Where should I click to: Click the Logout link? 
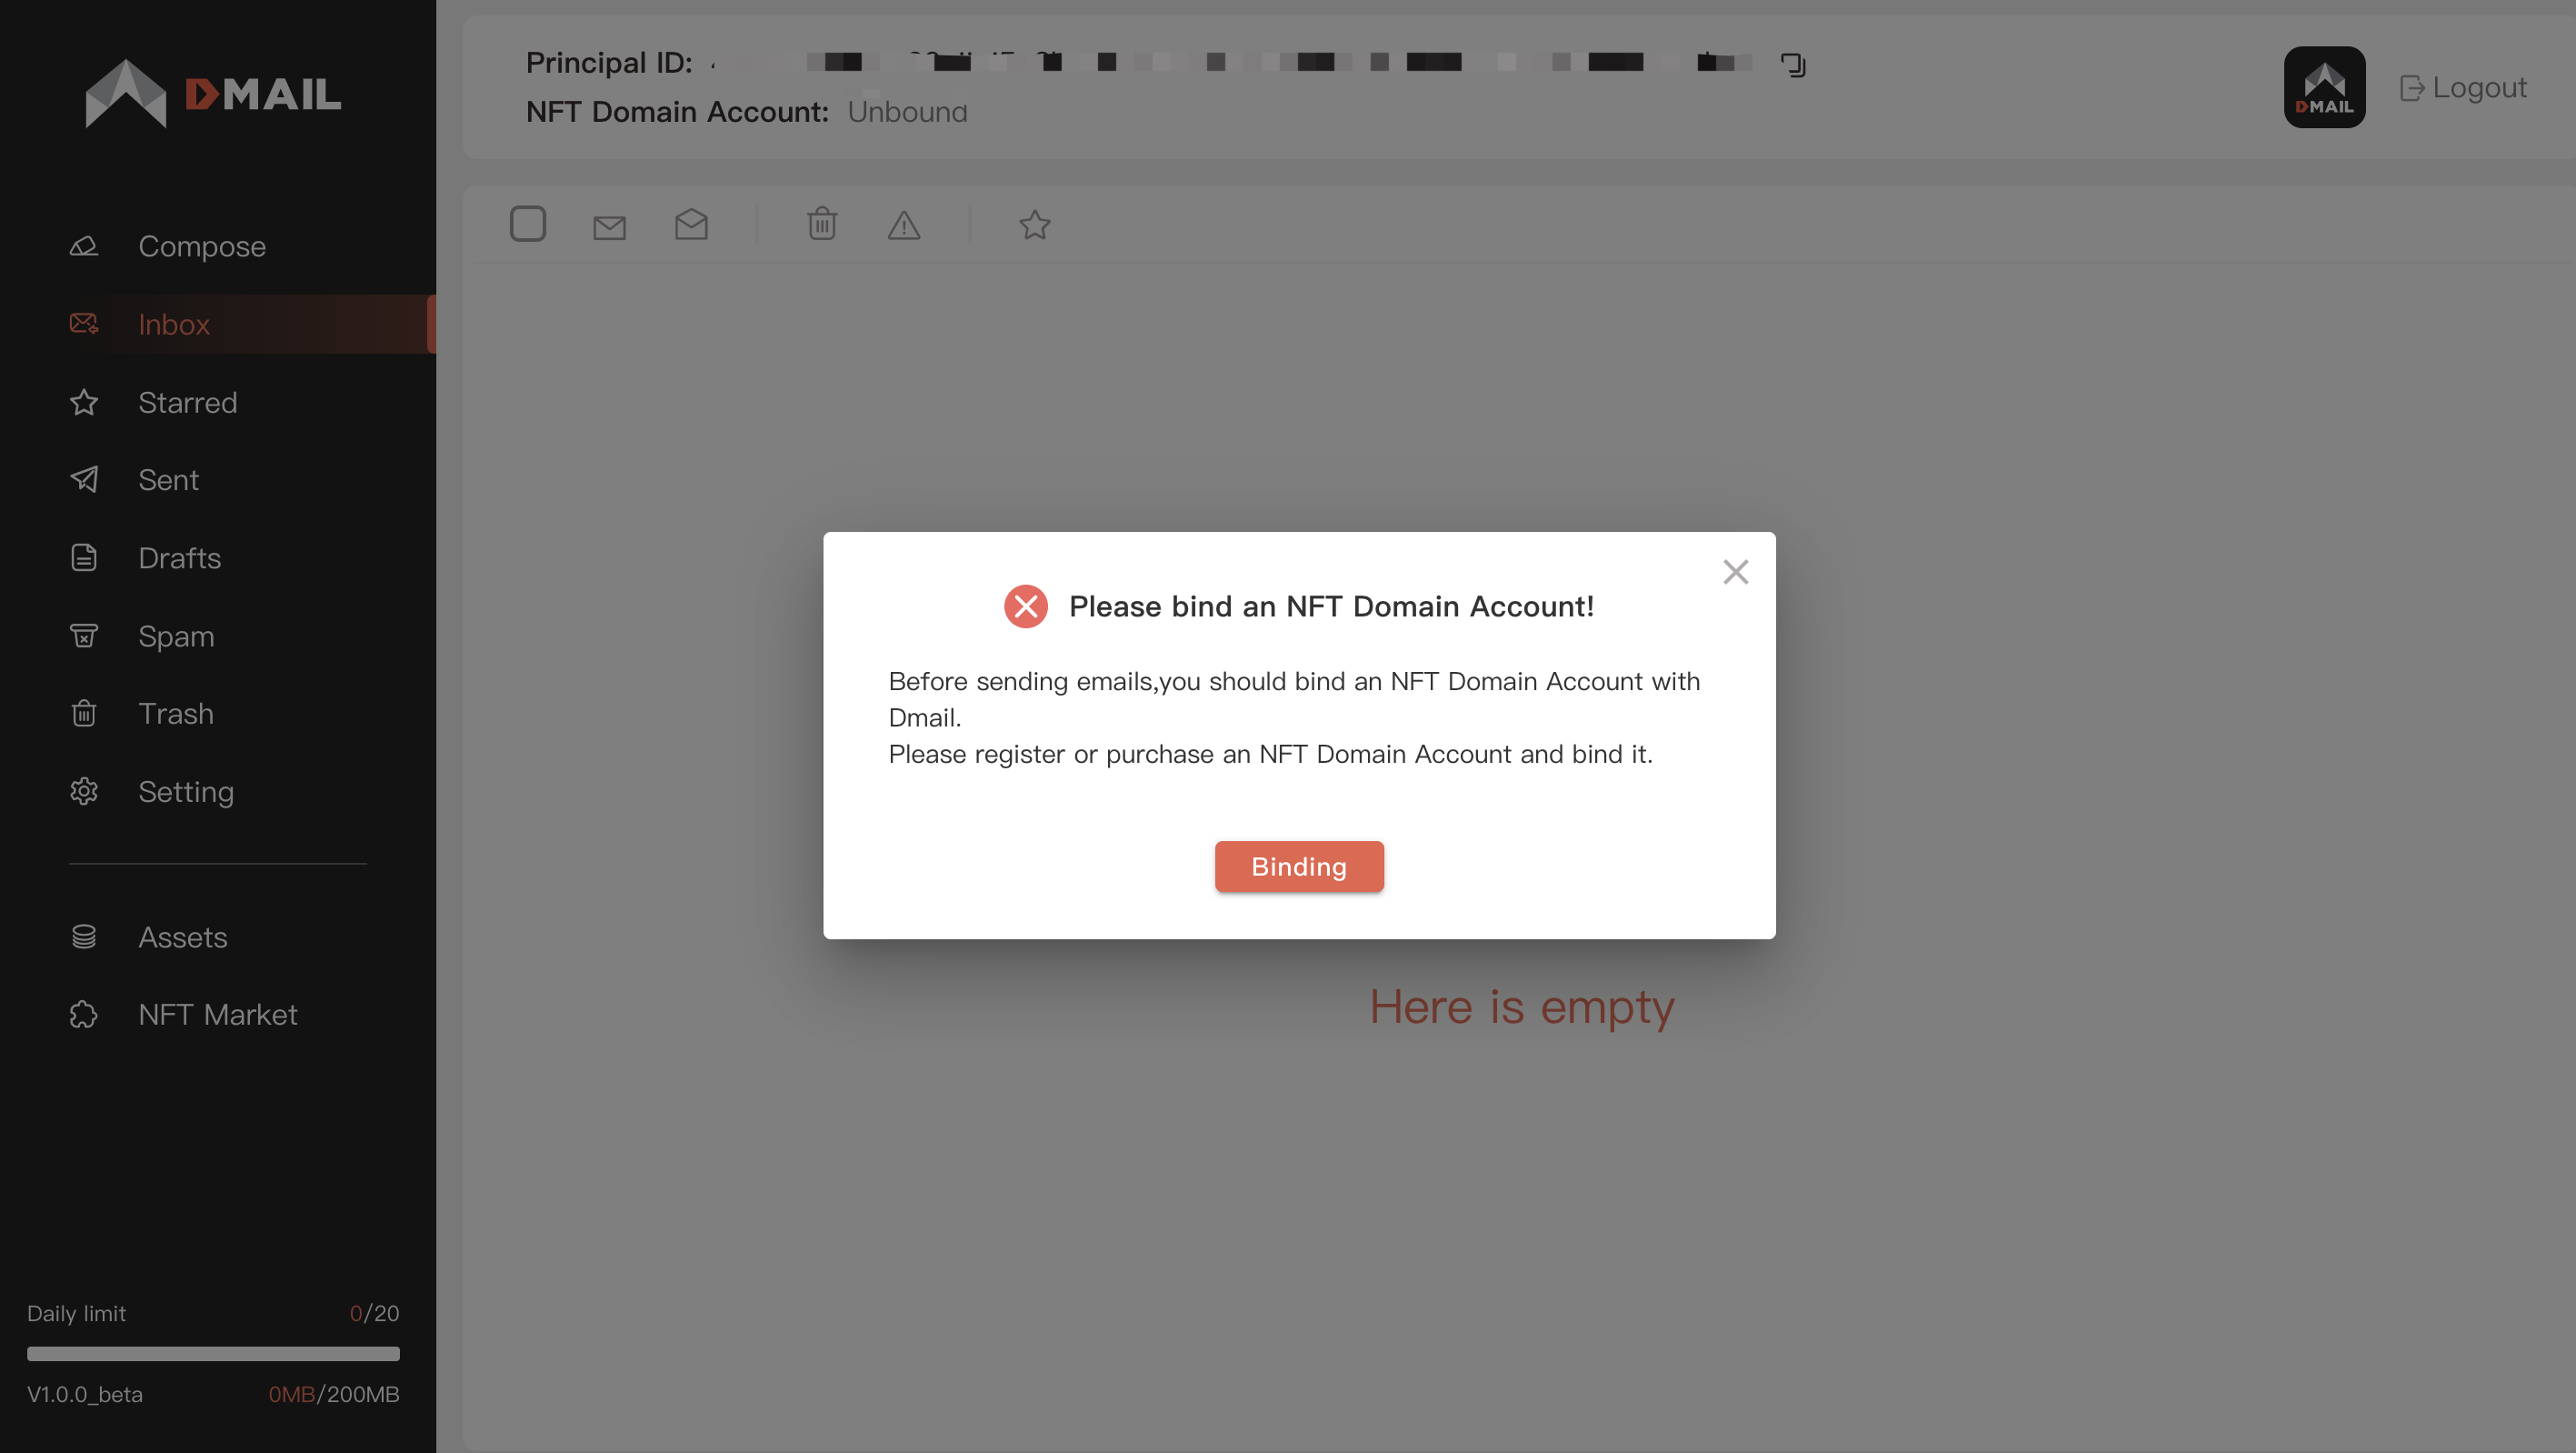coord(2463,88)
